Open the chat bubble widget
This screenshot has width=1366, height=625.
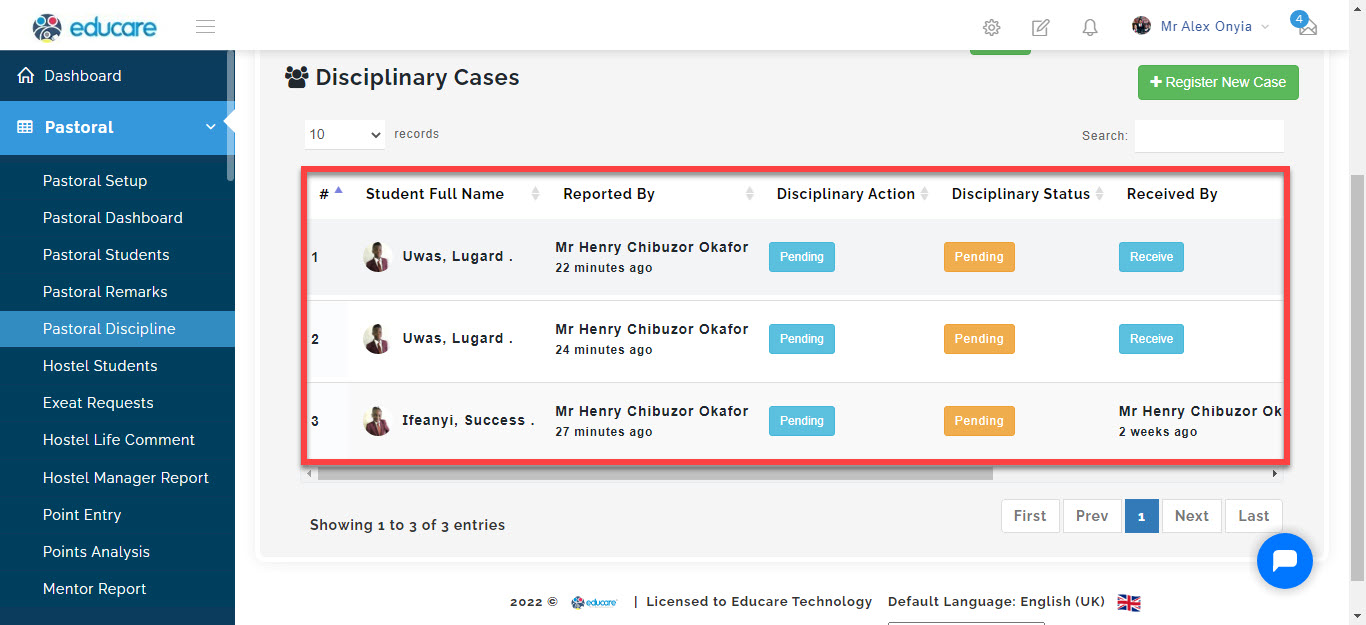1285,561
